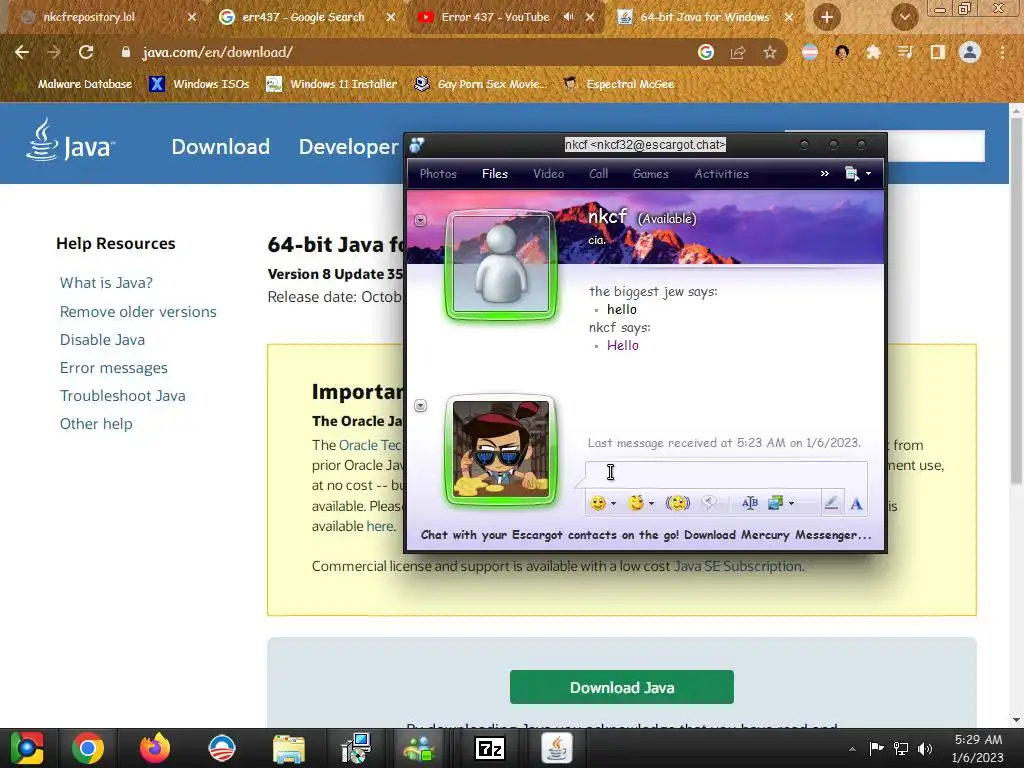This screenshot has height=768, width=1024.
Task: Click the voice clip speech bubble icon
Action: click(709, 502)
